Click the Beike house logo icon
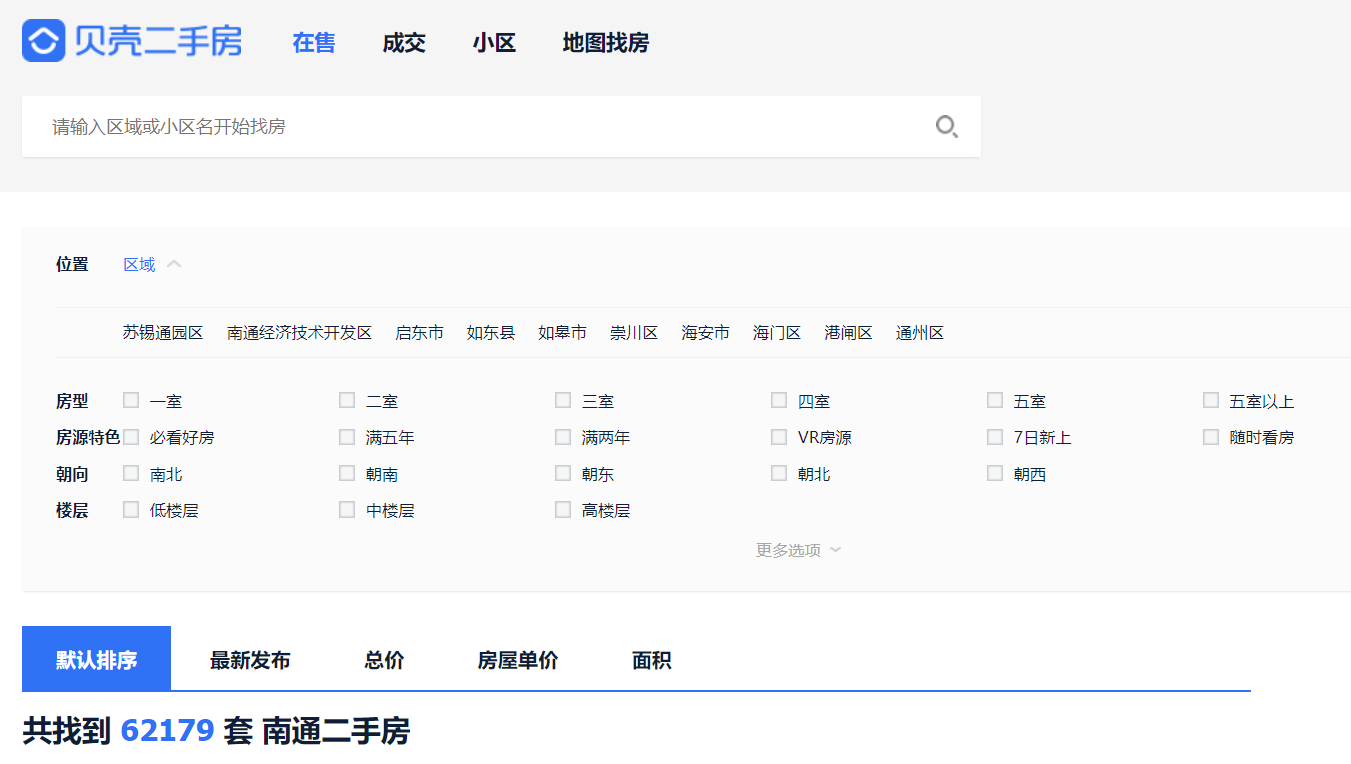Screen dimensions: 1351x764 click(x=42, y=41)
